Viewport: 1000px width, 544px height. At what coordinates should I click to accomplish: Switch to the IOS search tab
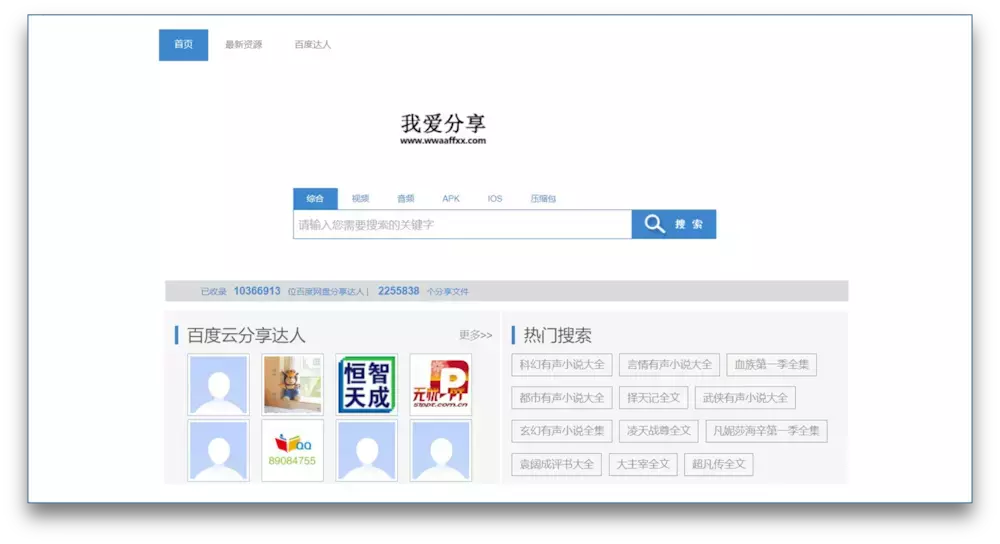click(x=495, y=198)
